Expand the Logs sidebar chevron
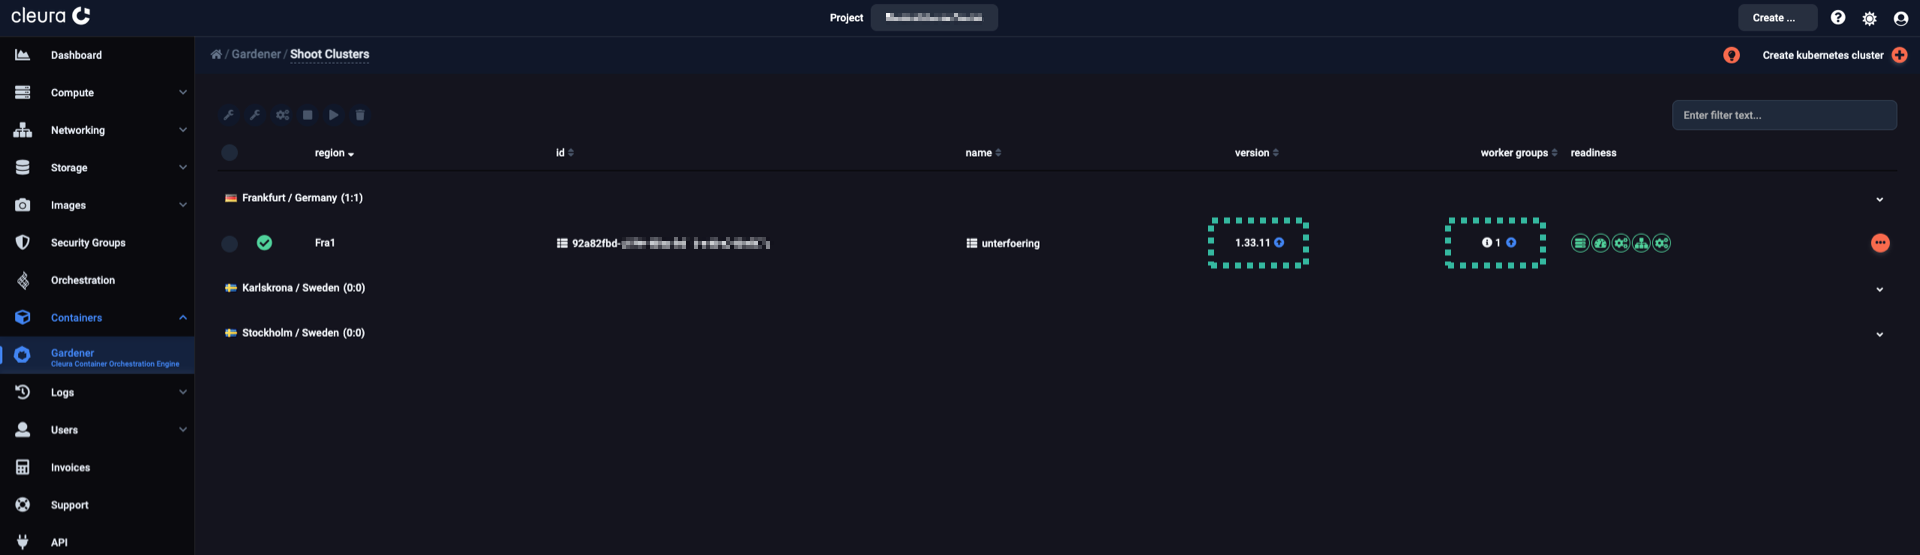 (x=182, y=392)
